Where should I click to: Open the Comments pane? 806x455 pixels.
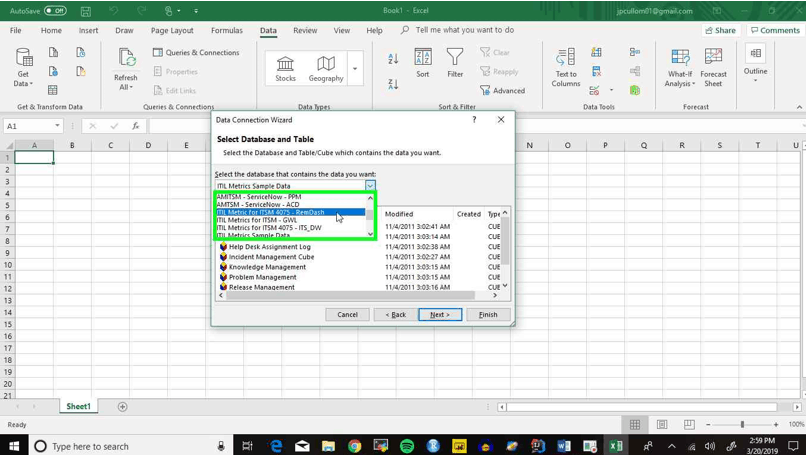point(775,30)
